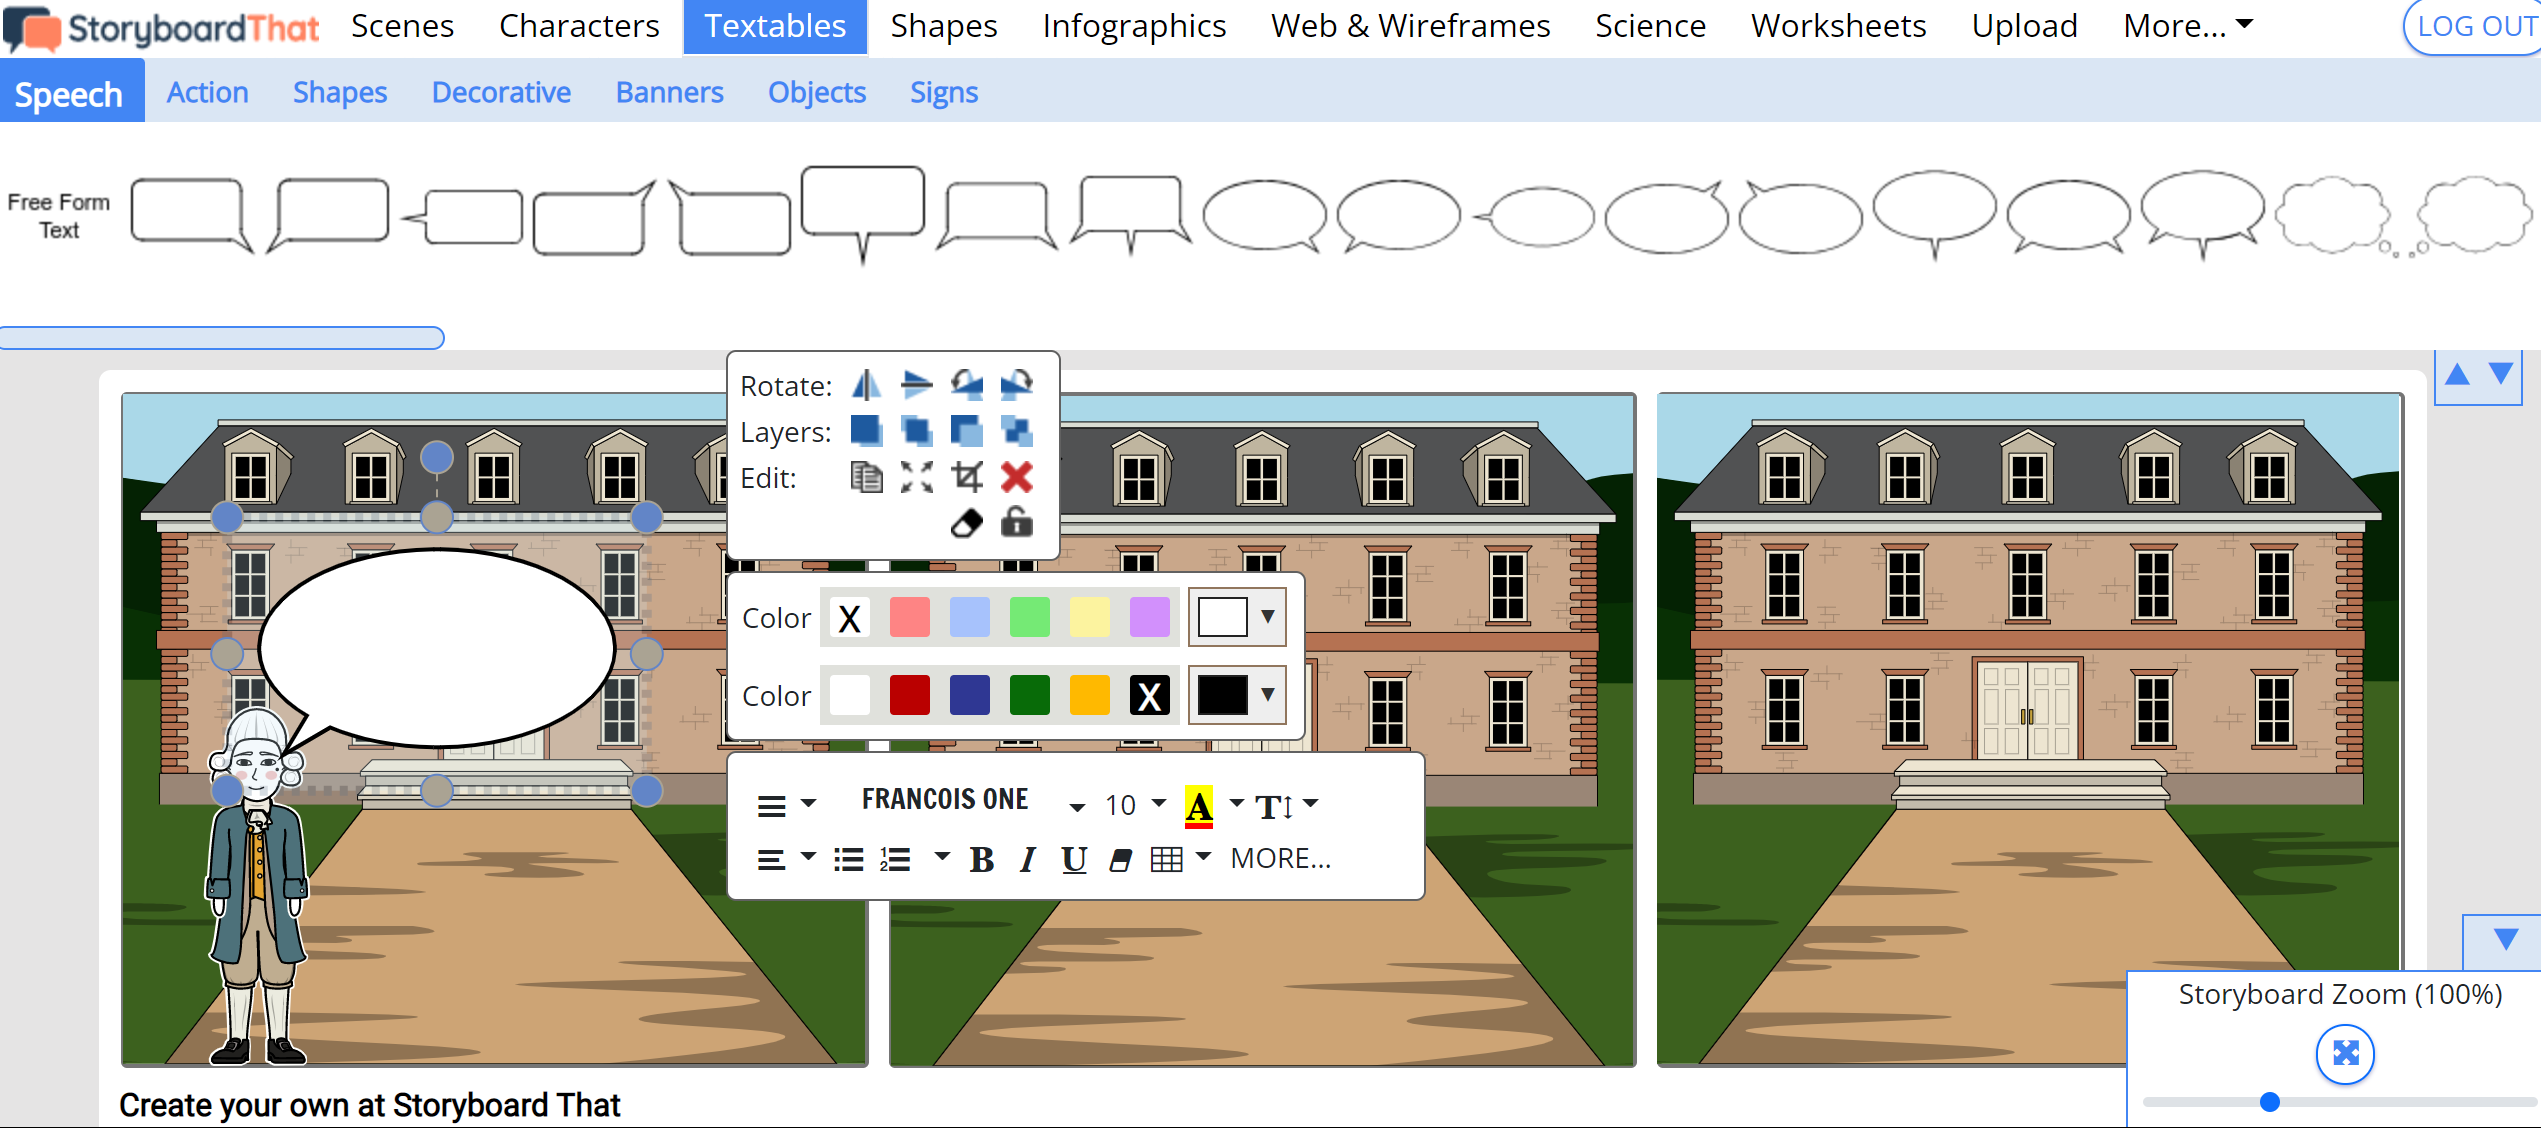Select the thought cloud bubble shape
The height and width of the screenshot is (1128, 2541).
(x=2335, y=216)
